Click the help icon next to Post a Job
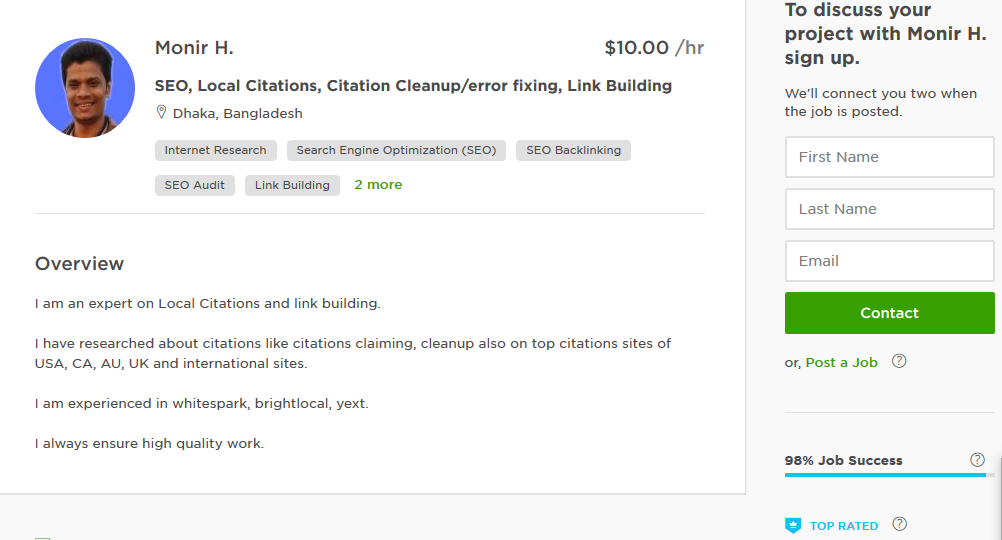 click(x=899, y=361)
